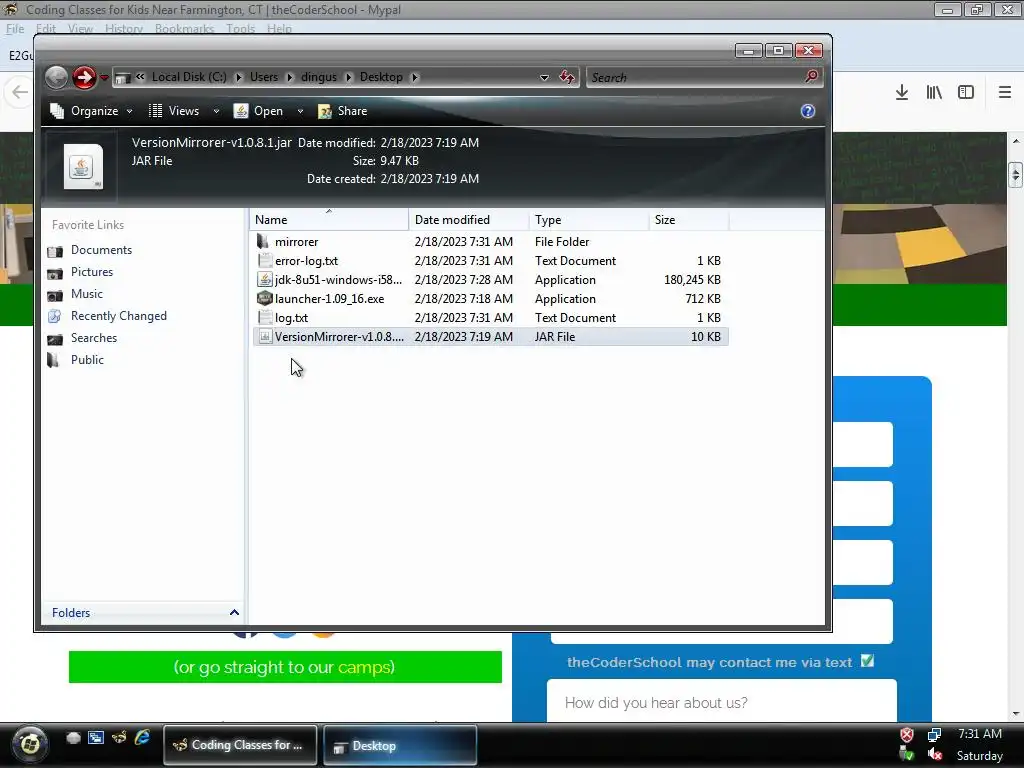Click 'How did you hear about us?' field
The width and height of the screenshot is (1024, 768).
coord(721,702)
